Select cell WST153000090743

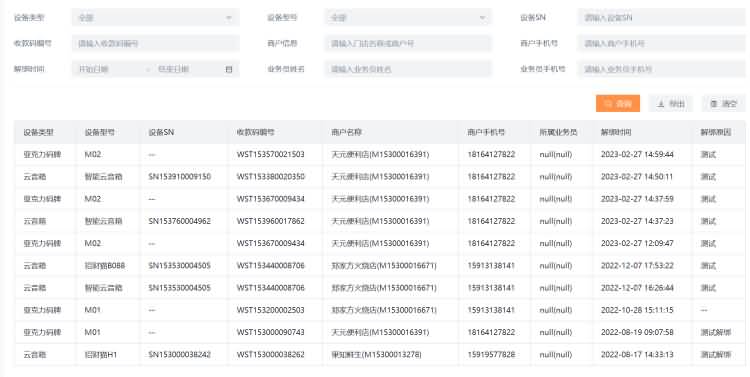[271, 332]
